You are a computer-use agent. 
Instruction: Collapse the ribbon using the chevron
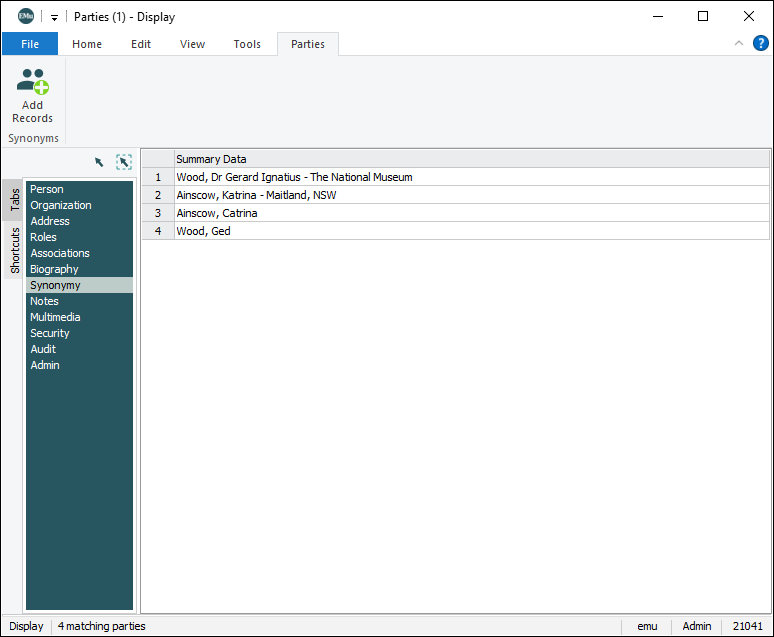[739, 43]
